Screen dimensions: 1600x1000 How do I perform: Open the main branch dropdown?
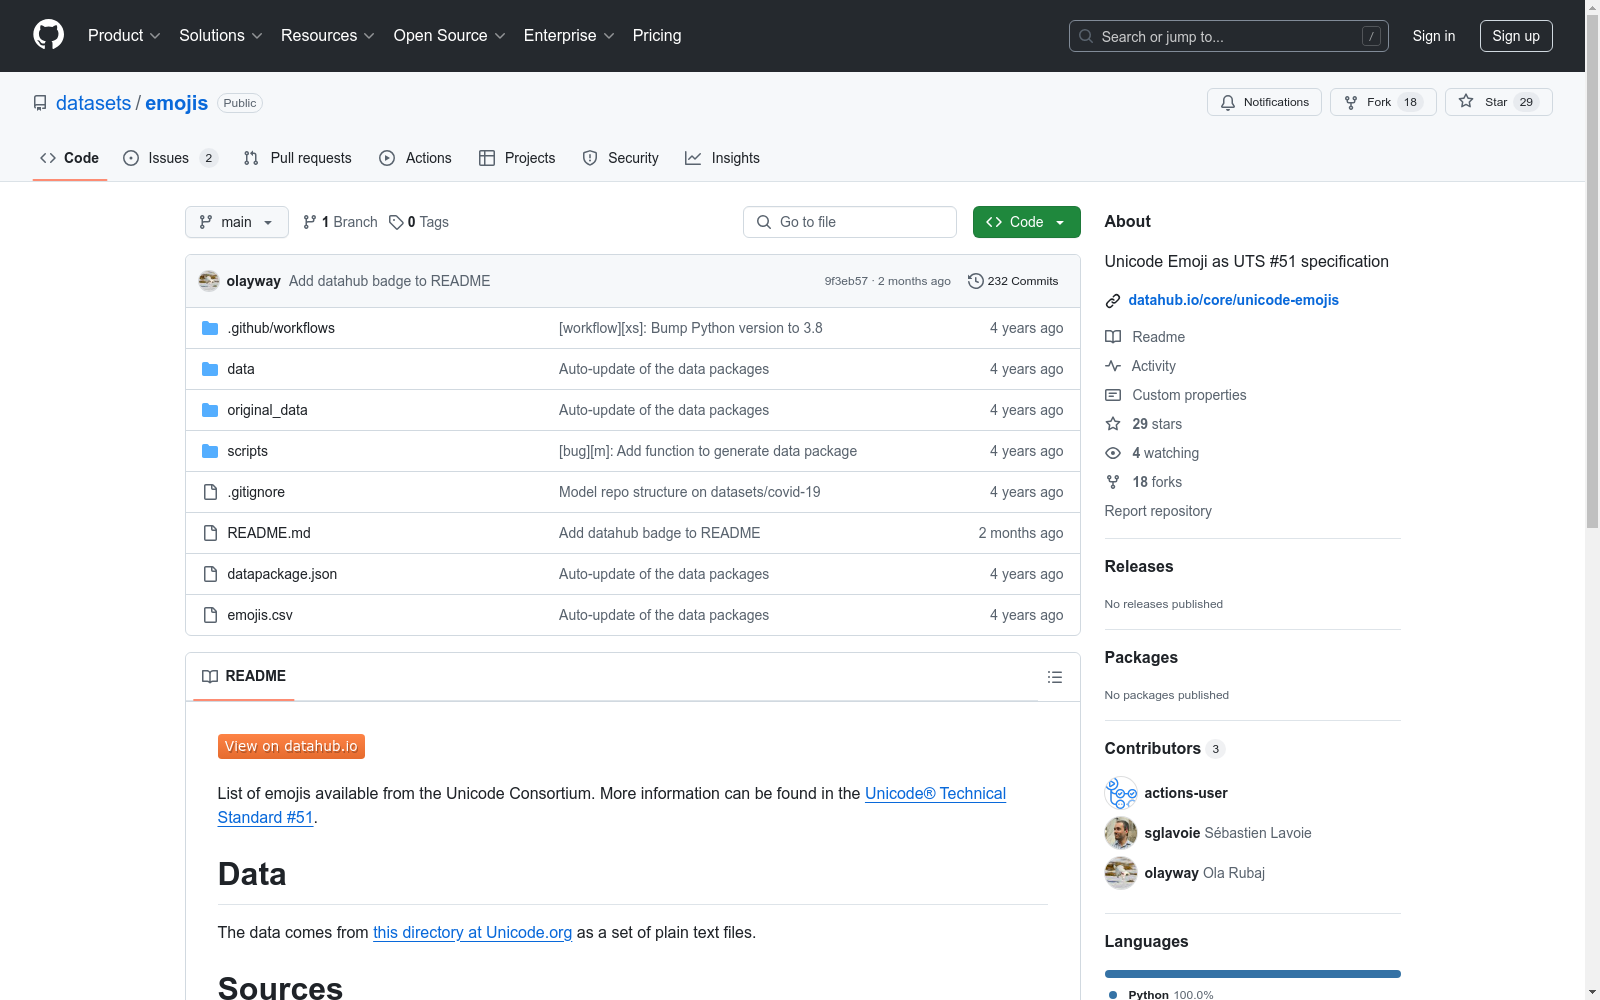[x=237, y=222]
